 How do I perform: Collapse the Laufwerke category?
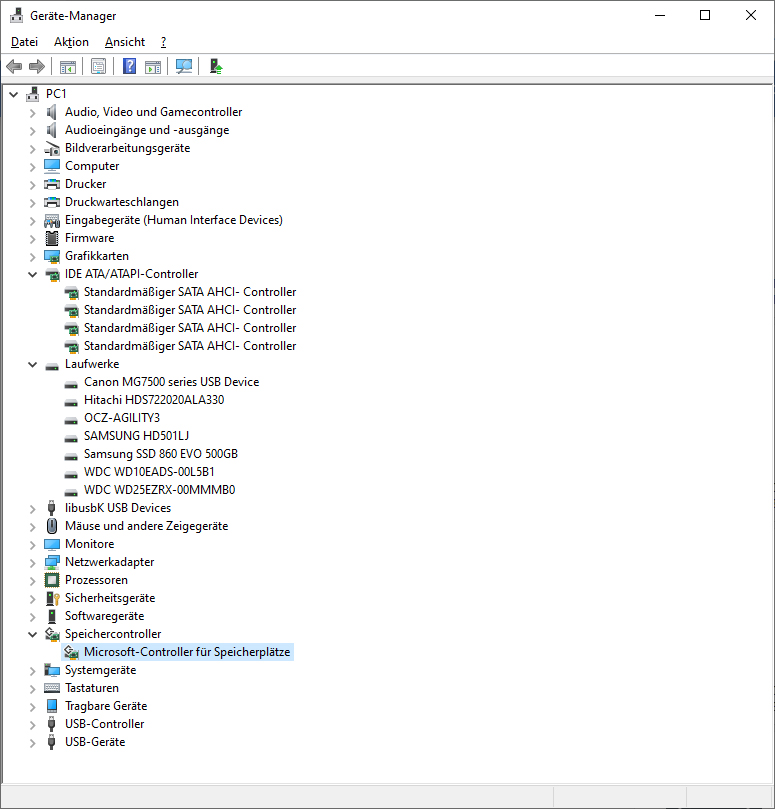pos(33,364)
